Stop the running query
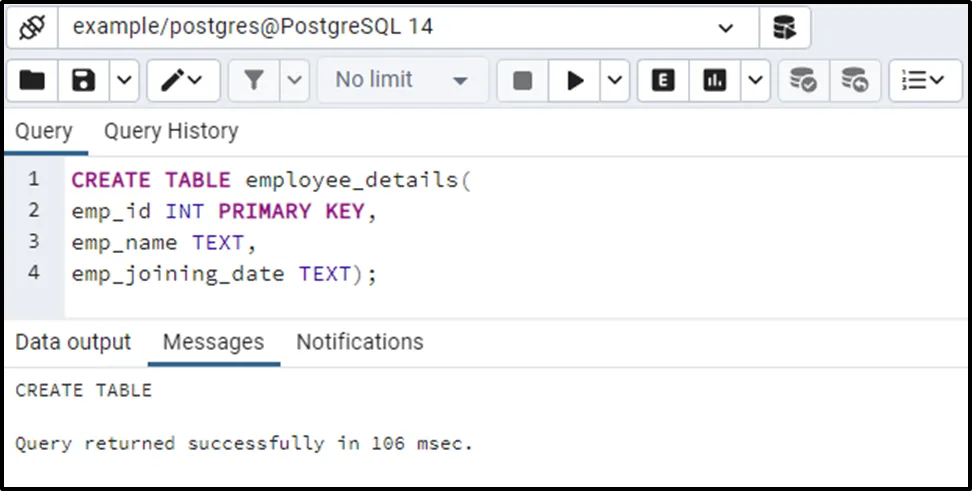 522,80
